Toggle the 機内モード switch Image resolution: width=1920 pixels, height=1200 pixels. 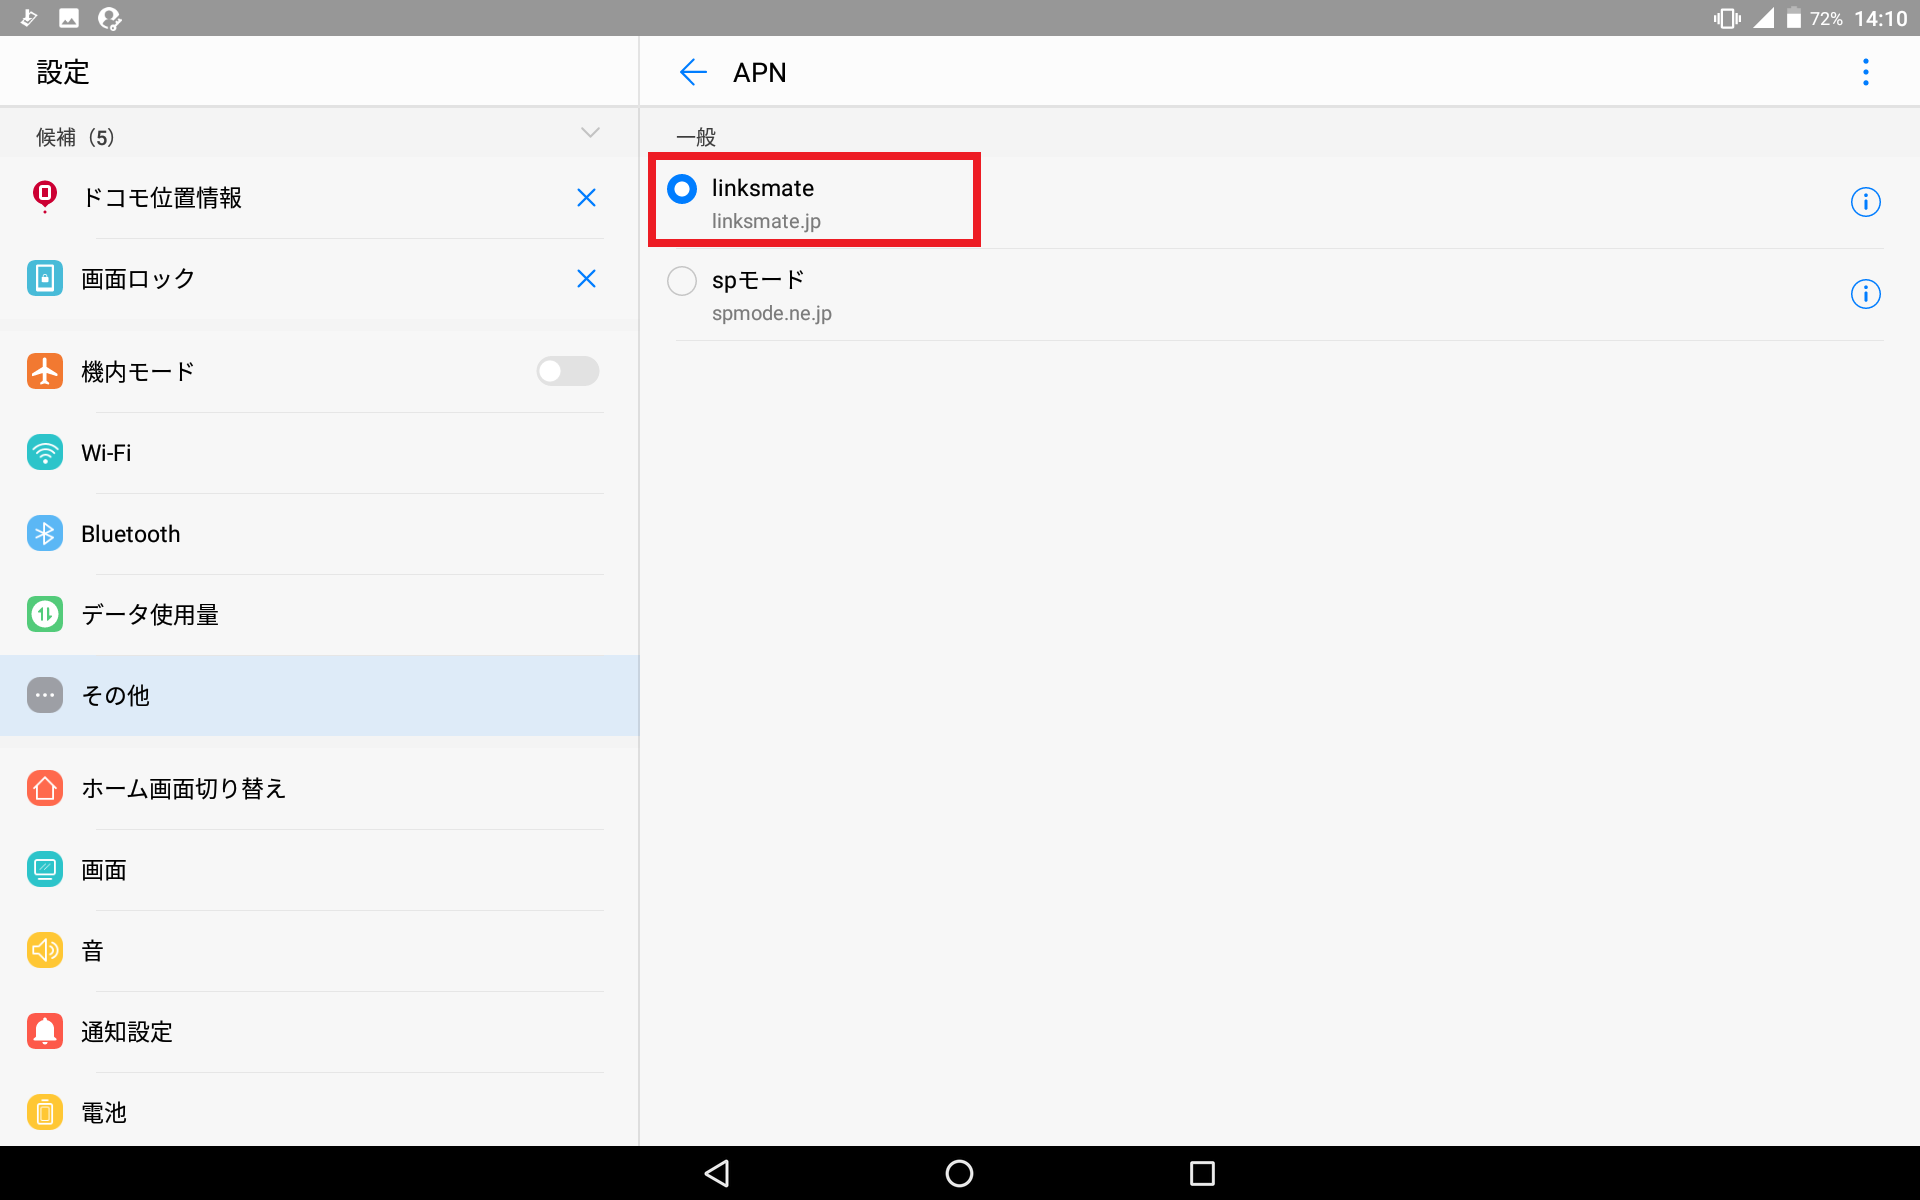[x=567, y=371]
